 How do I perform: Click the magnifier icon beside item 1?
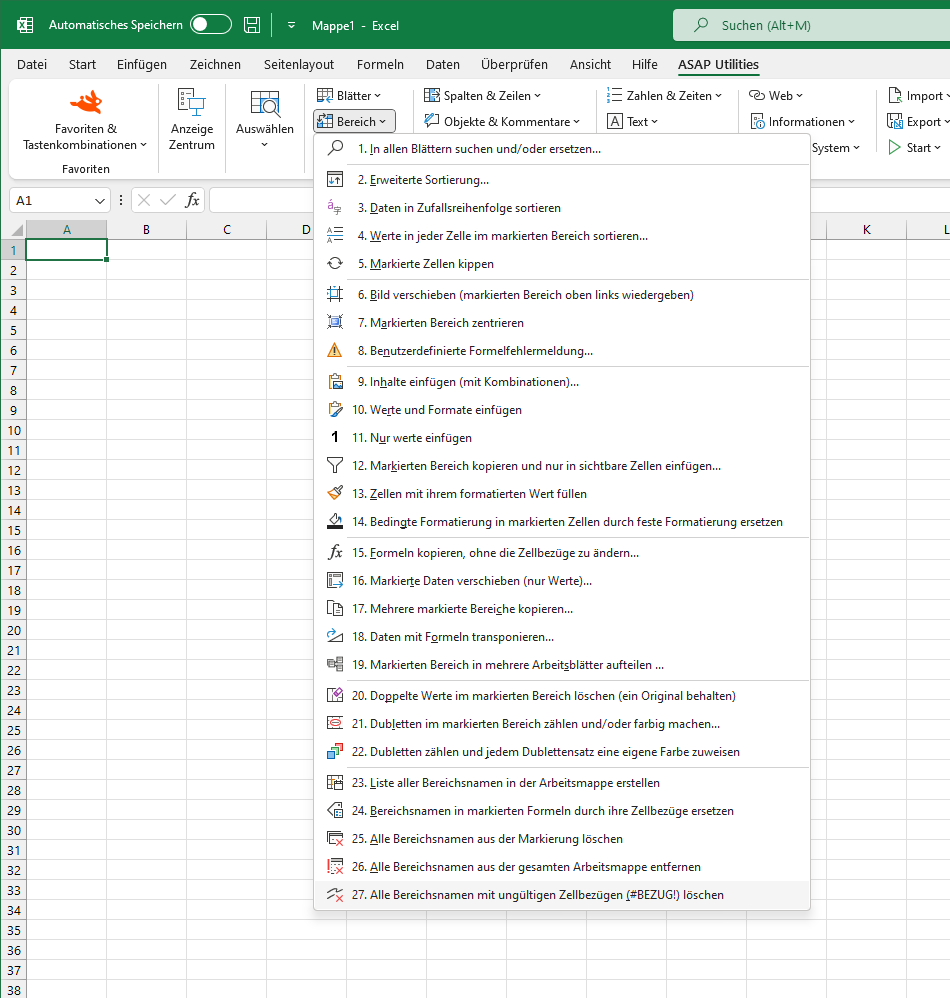tap(335, 148)
